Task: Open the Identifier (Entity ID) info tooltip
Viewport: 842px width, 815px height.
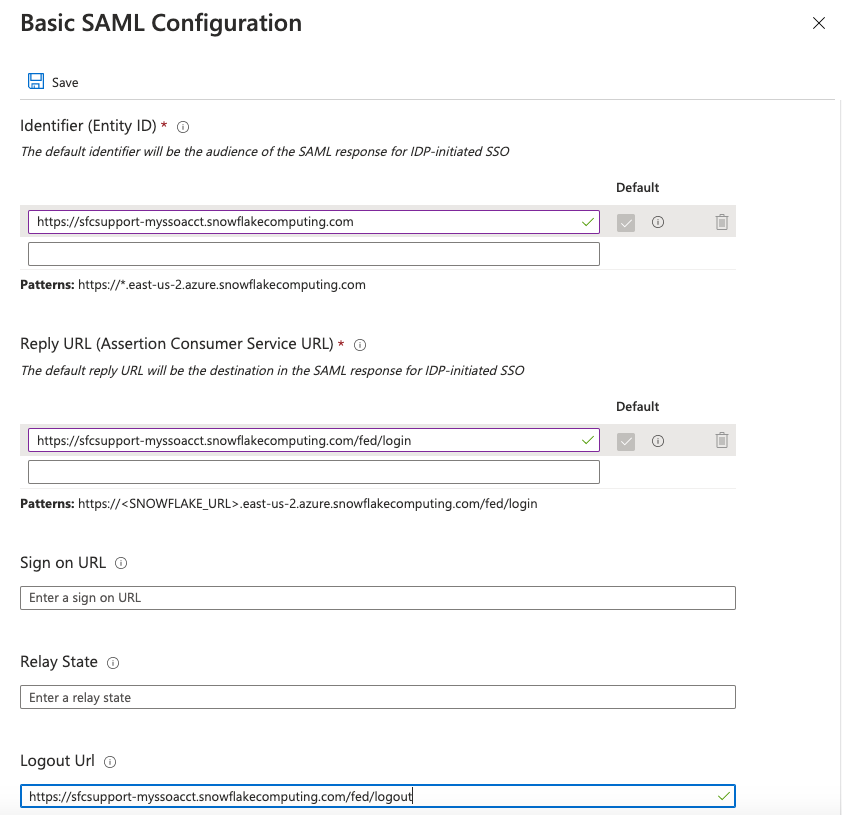Action: click(x=183, y=126)
